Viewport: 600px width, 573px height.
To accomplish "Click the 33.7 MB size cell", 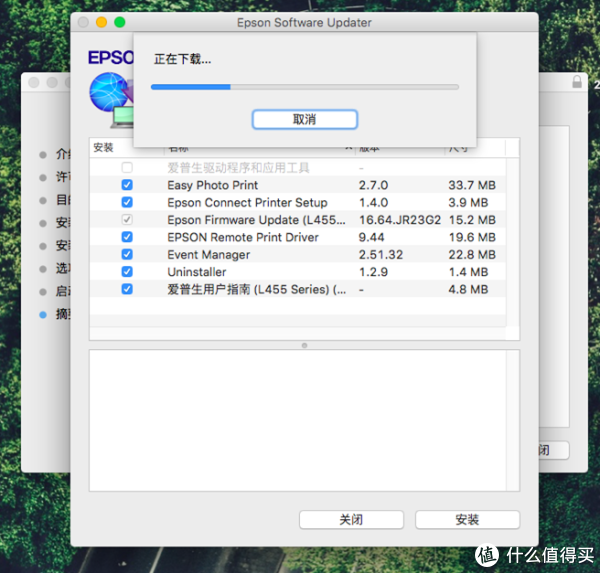I will [472, 185].
